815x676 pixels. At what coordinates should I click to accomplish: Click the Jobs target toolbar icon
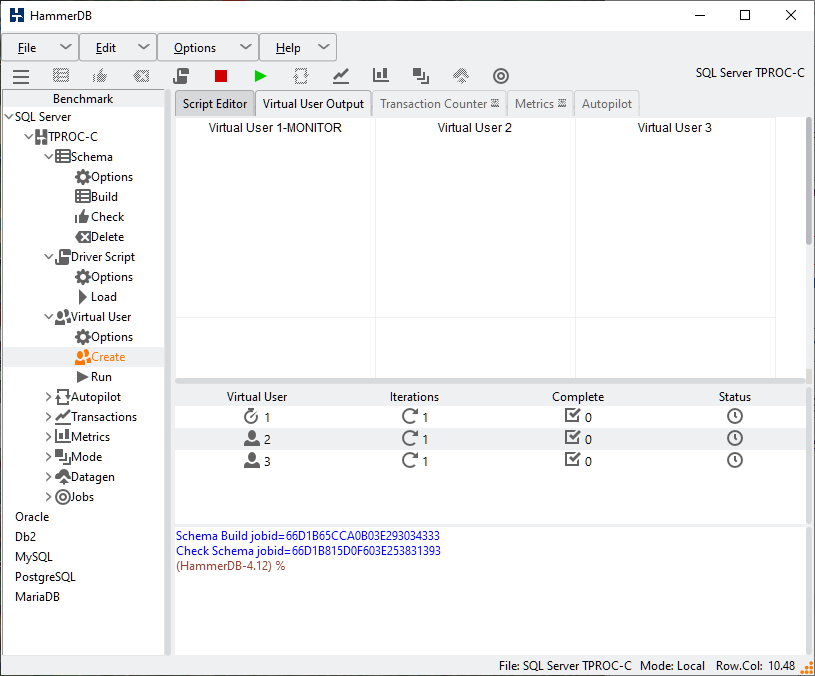click(501, 76)
